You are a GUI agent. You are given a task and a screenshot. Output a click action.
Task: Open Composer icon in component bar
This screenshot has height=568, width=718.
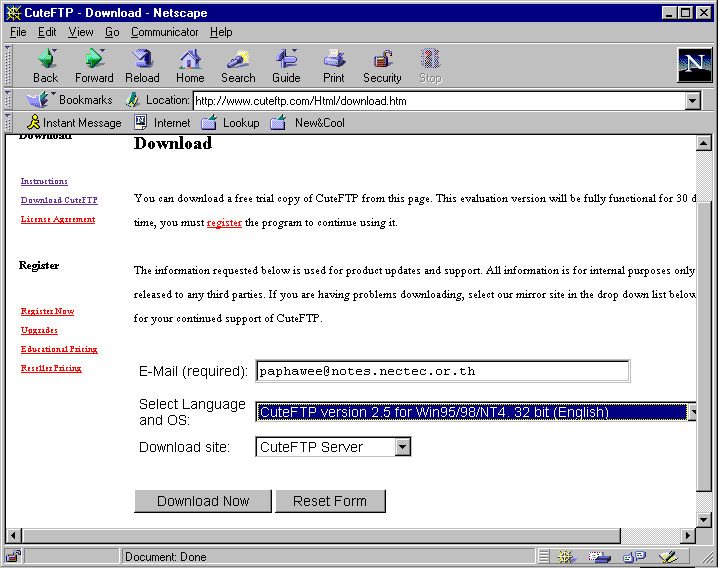point(668,557)
